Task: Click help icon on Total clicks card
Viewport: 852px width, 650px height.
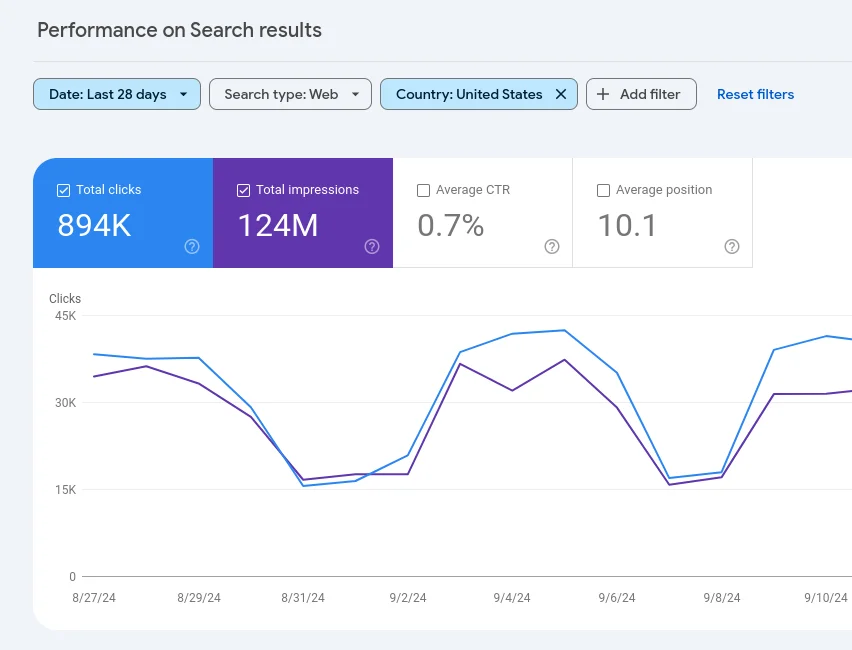Action: pos(192,247)
